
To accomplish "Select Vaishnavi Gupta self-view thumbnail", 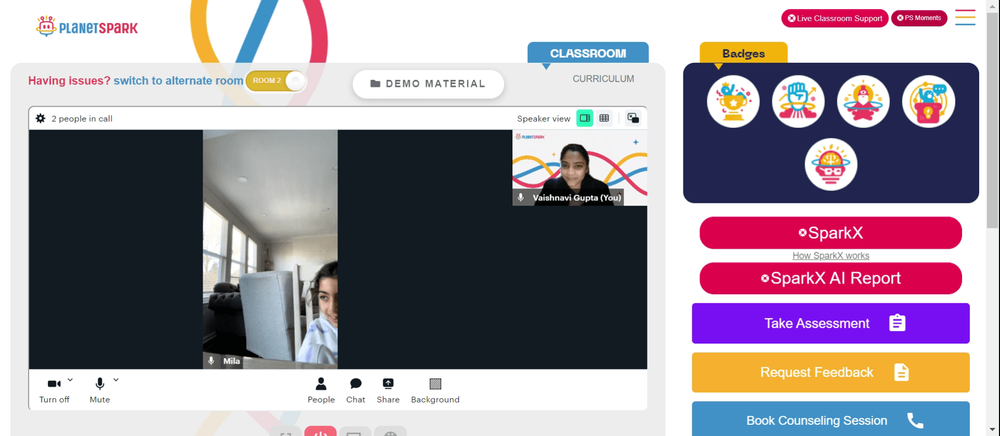I will point(580,168).
